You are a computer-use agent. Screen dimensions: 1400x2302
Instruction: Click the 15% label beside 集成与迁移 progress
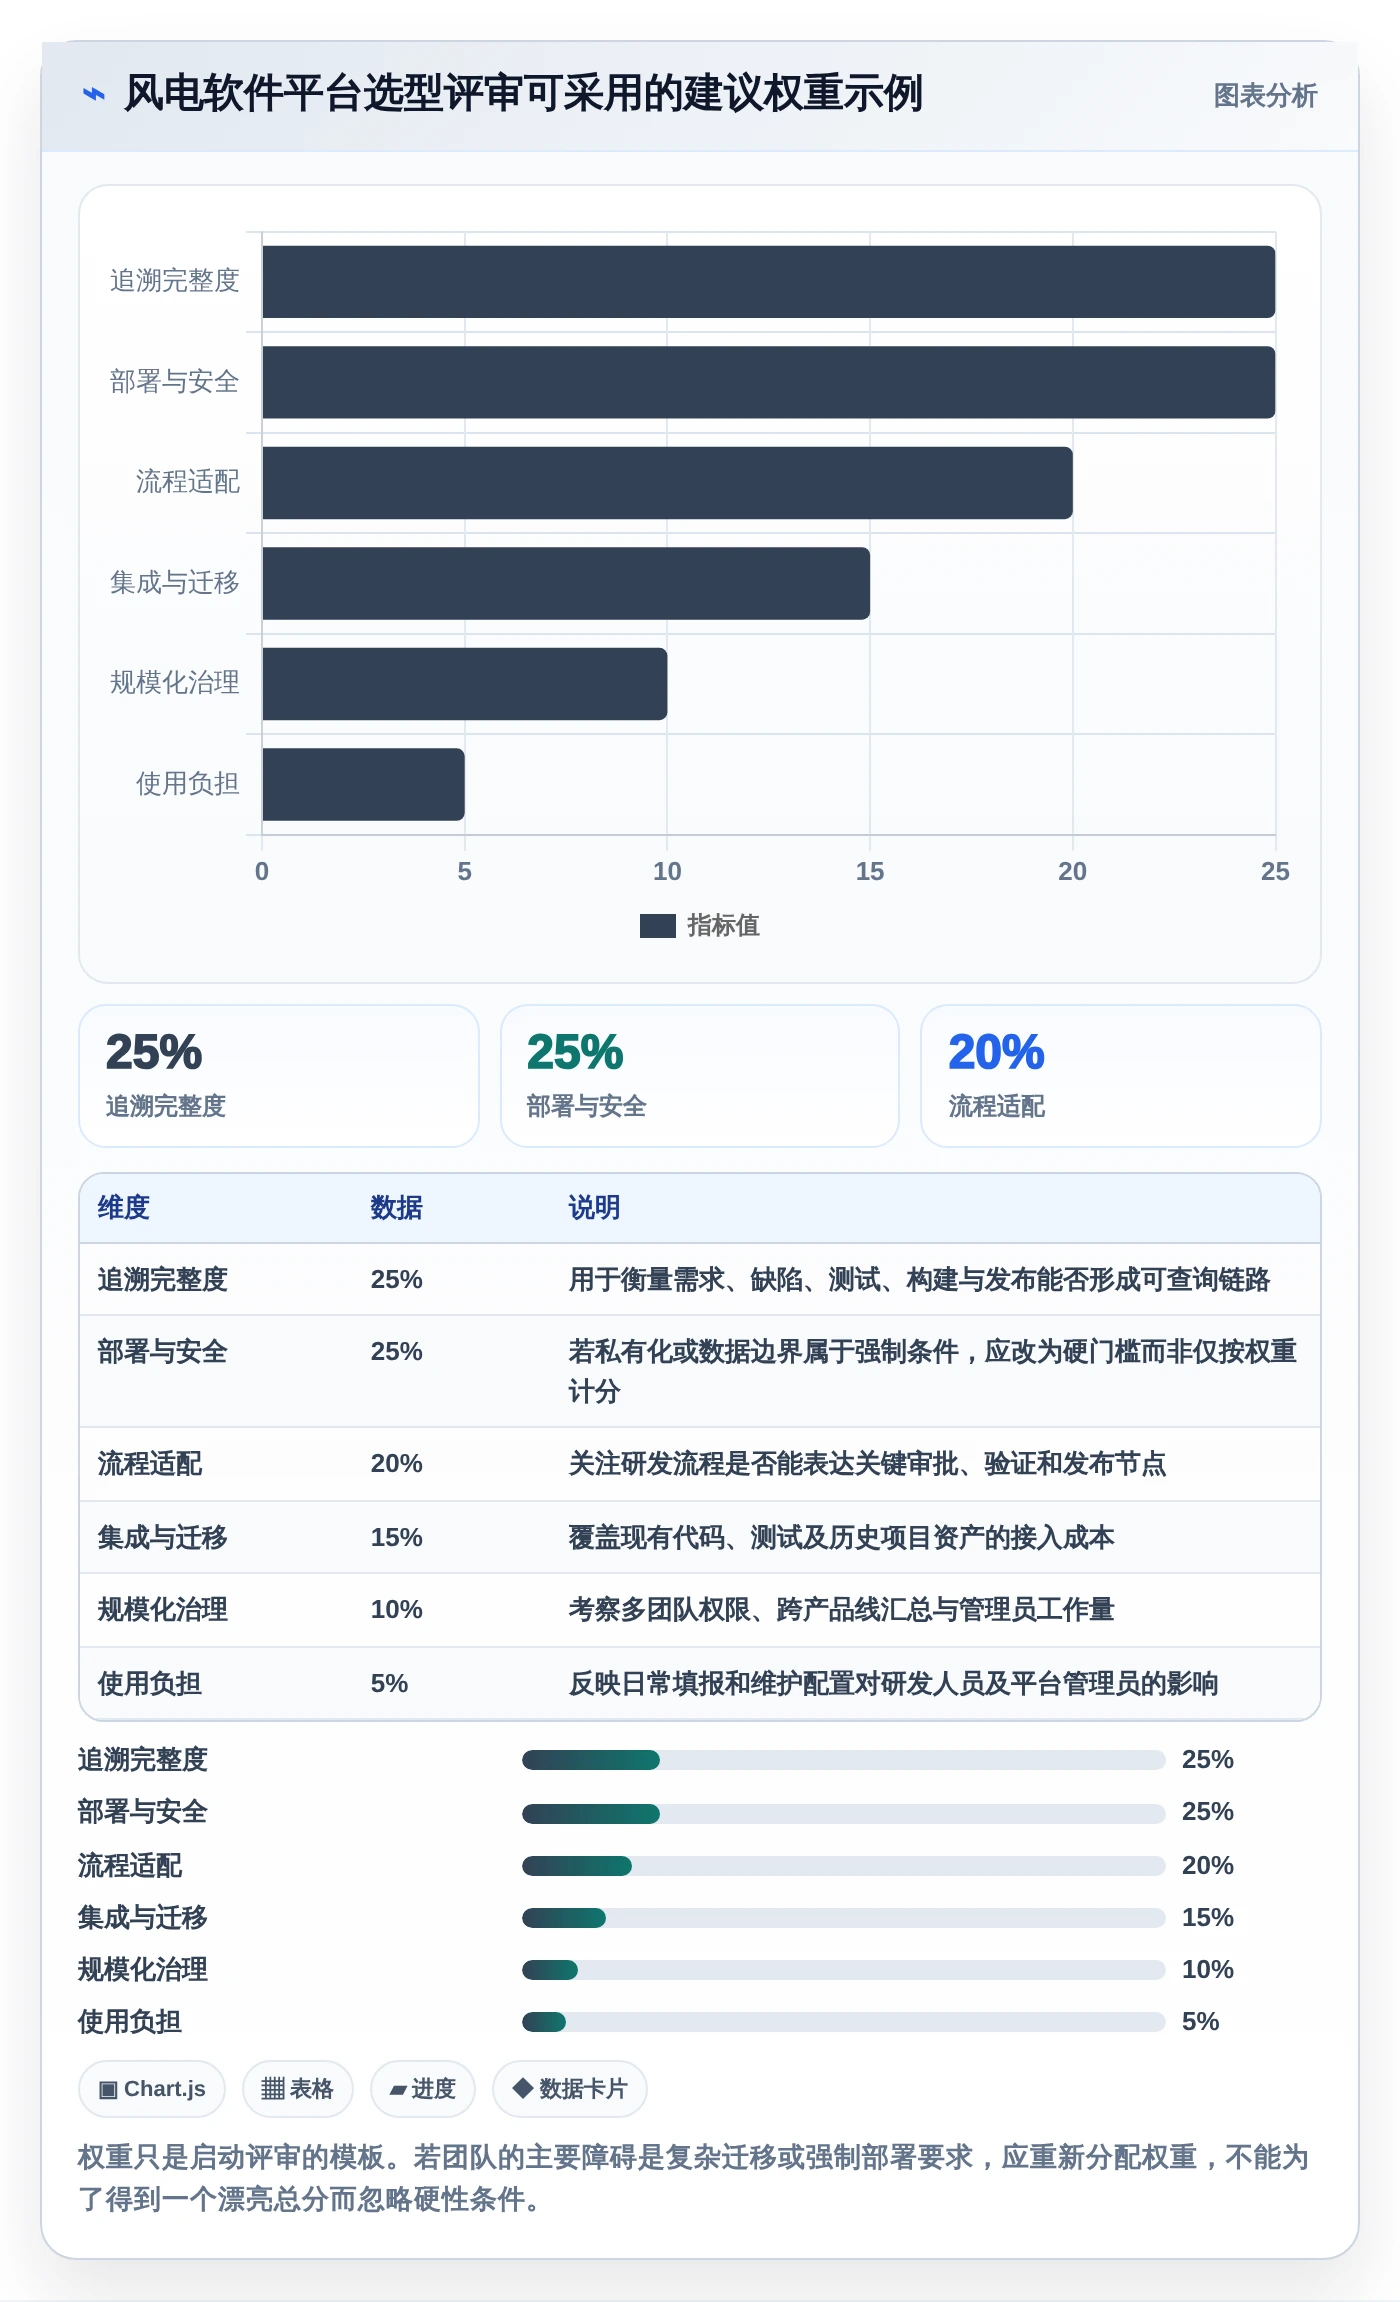[x=1208, y=1918]
